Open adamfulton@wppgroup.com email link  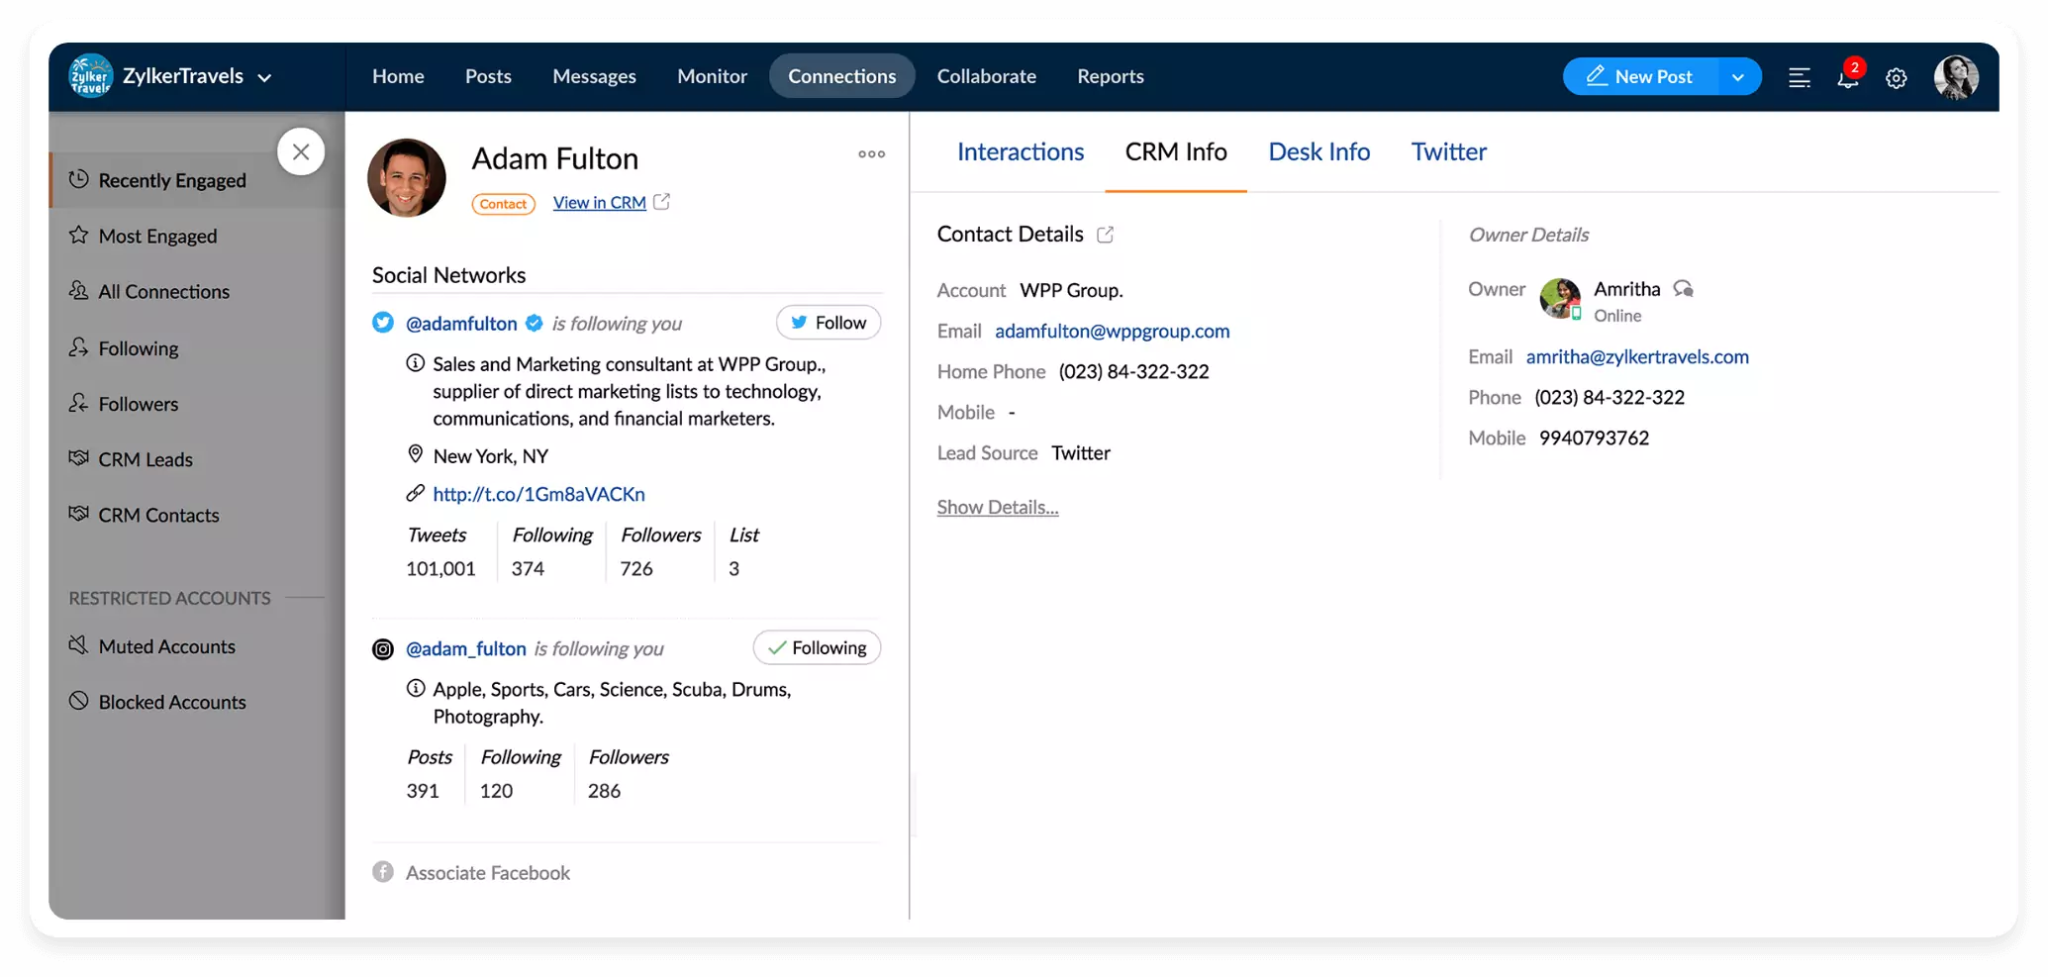click(1112, 331)
